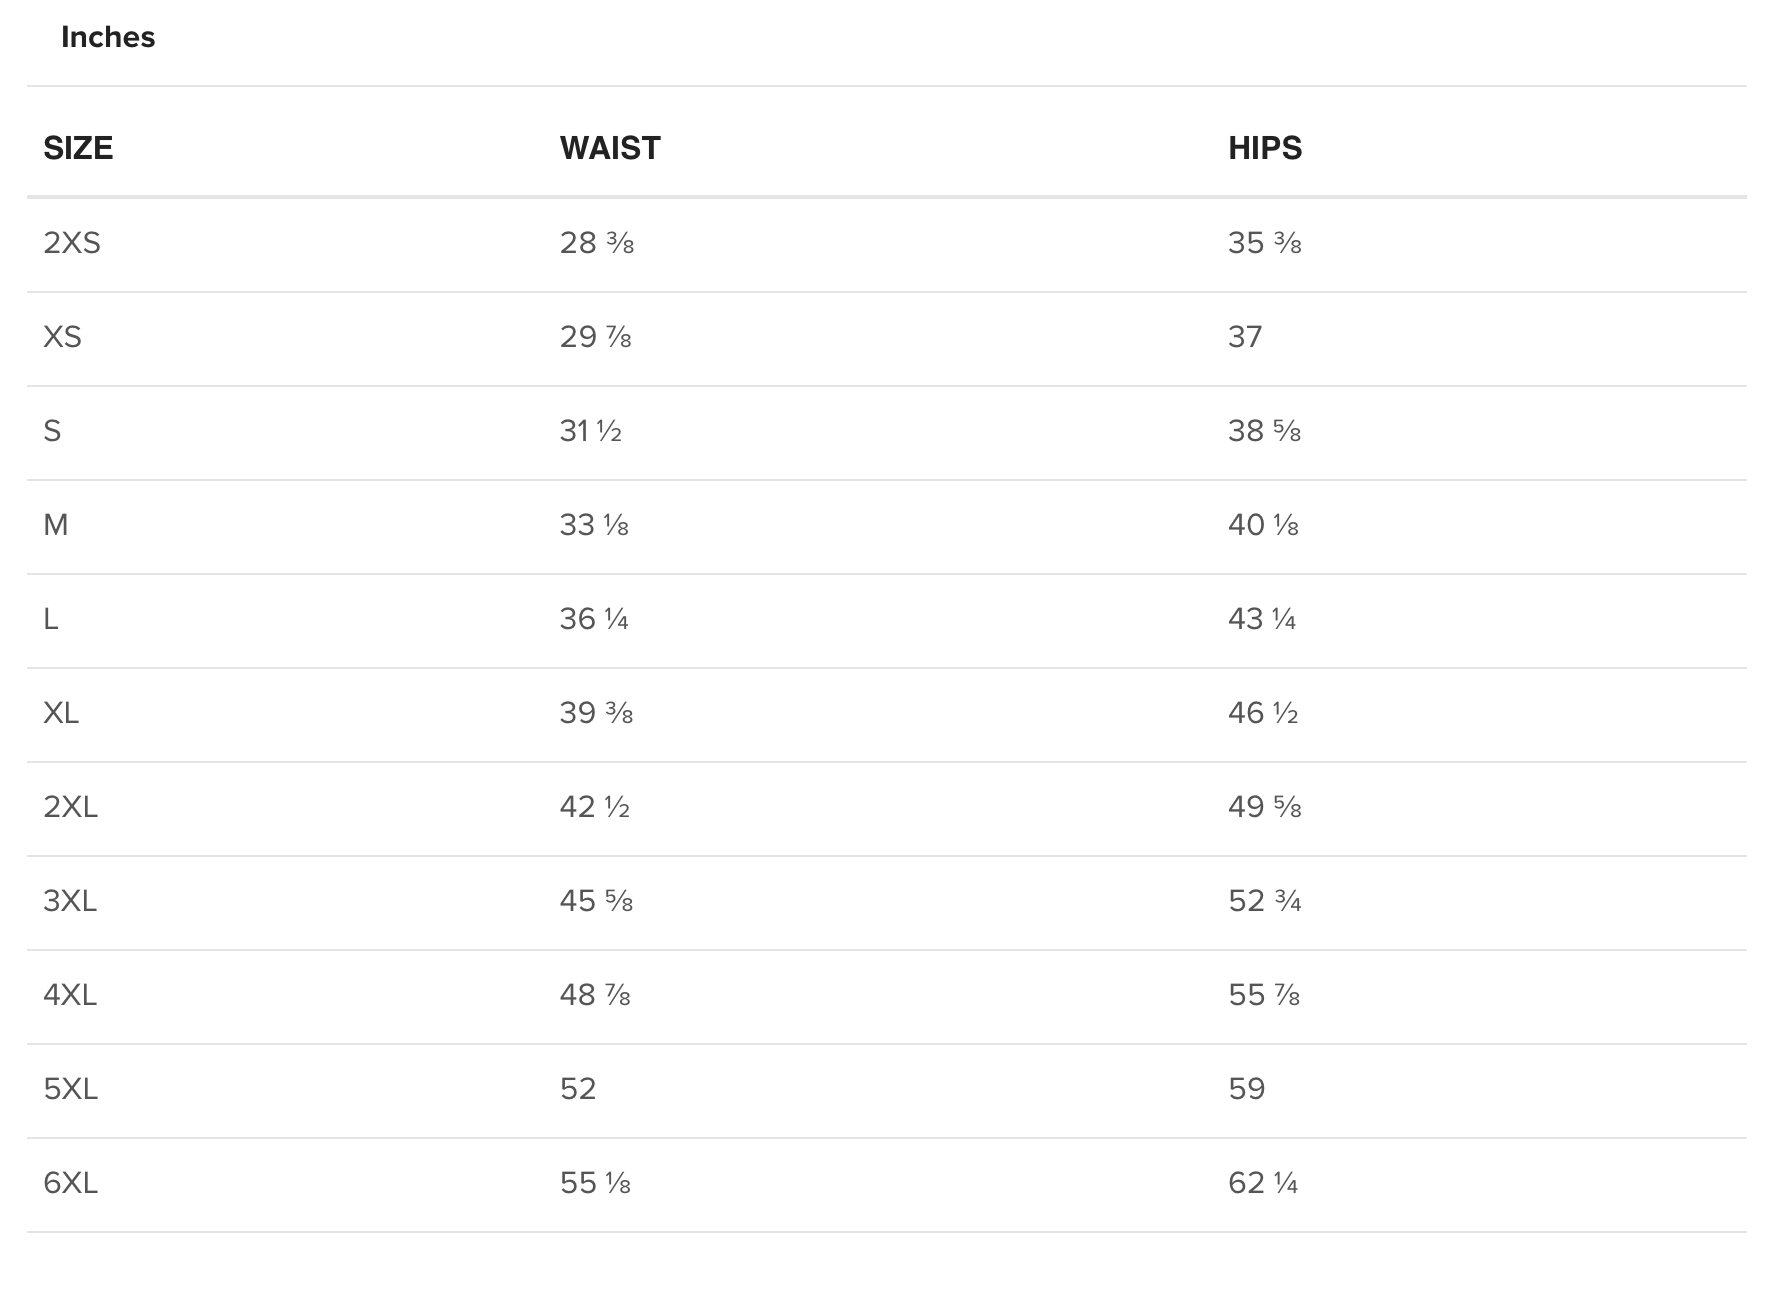Select the 2XL size row label
The width and height of the screenshot is (1780, 1312).
tap(70, 807)
